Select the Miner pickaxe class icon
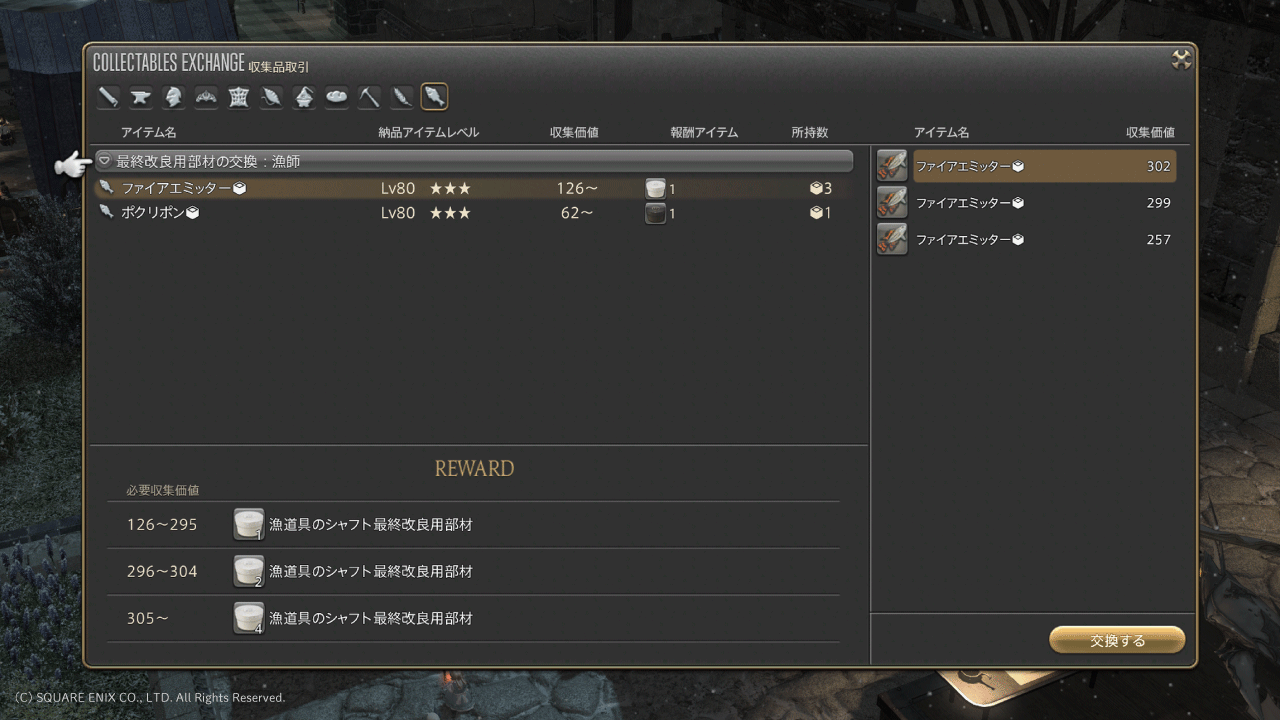The width and height of the screenshot is (1280, 720). point(369,97)
